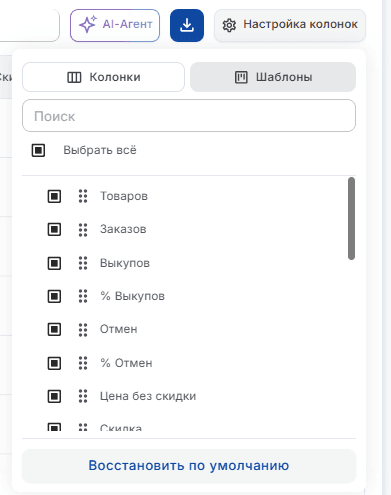Click the drag handle icon beside Товаров

click(83, 196)
